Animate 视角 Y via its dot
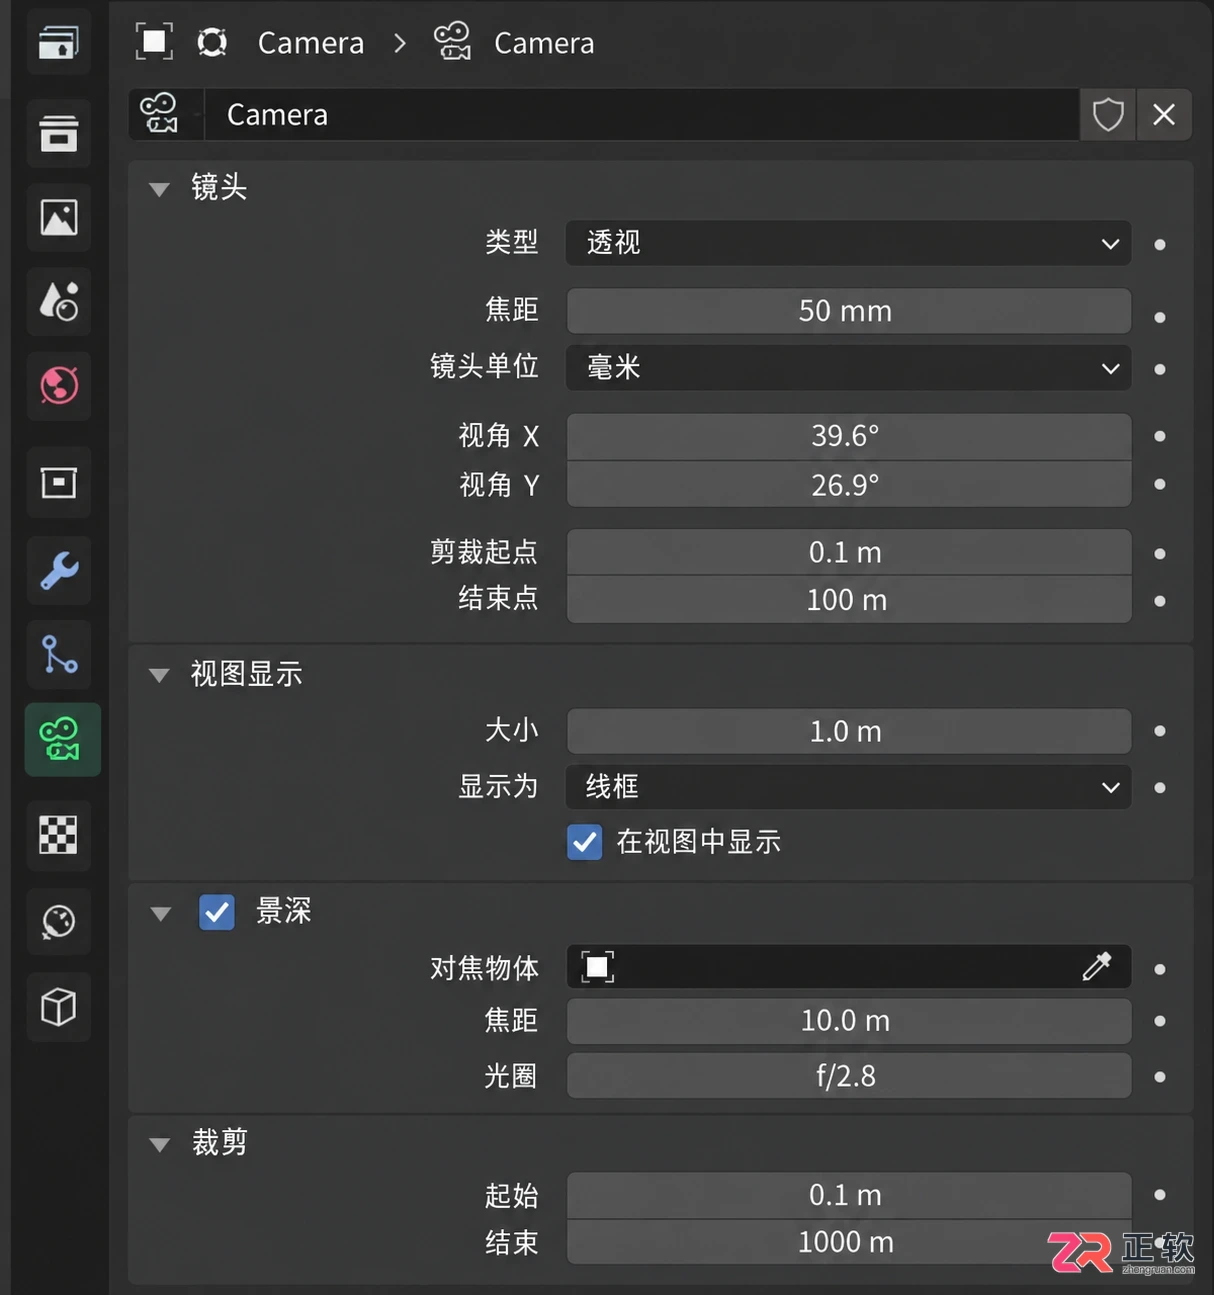1214x1295 pixels. (1160, 484)
